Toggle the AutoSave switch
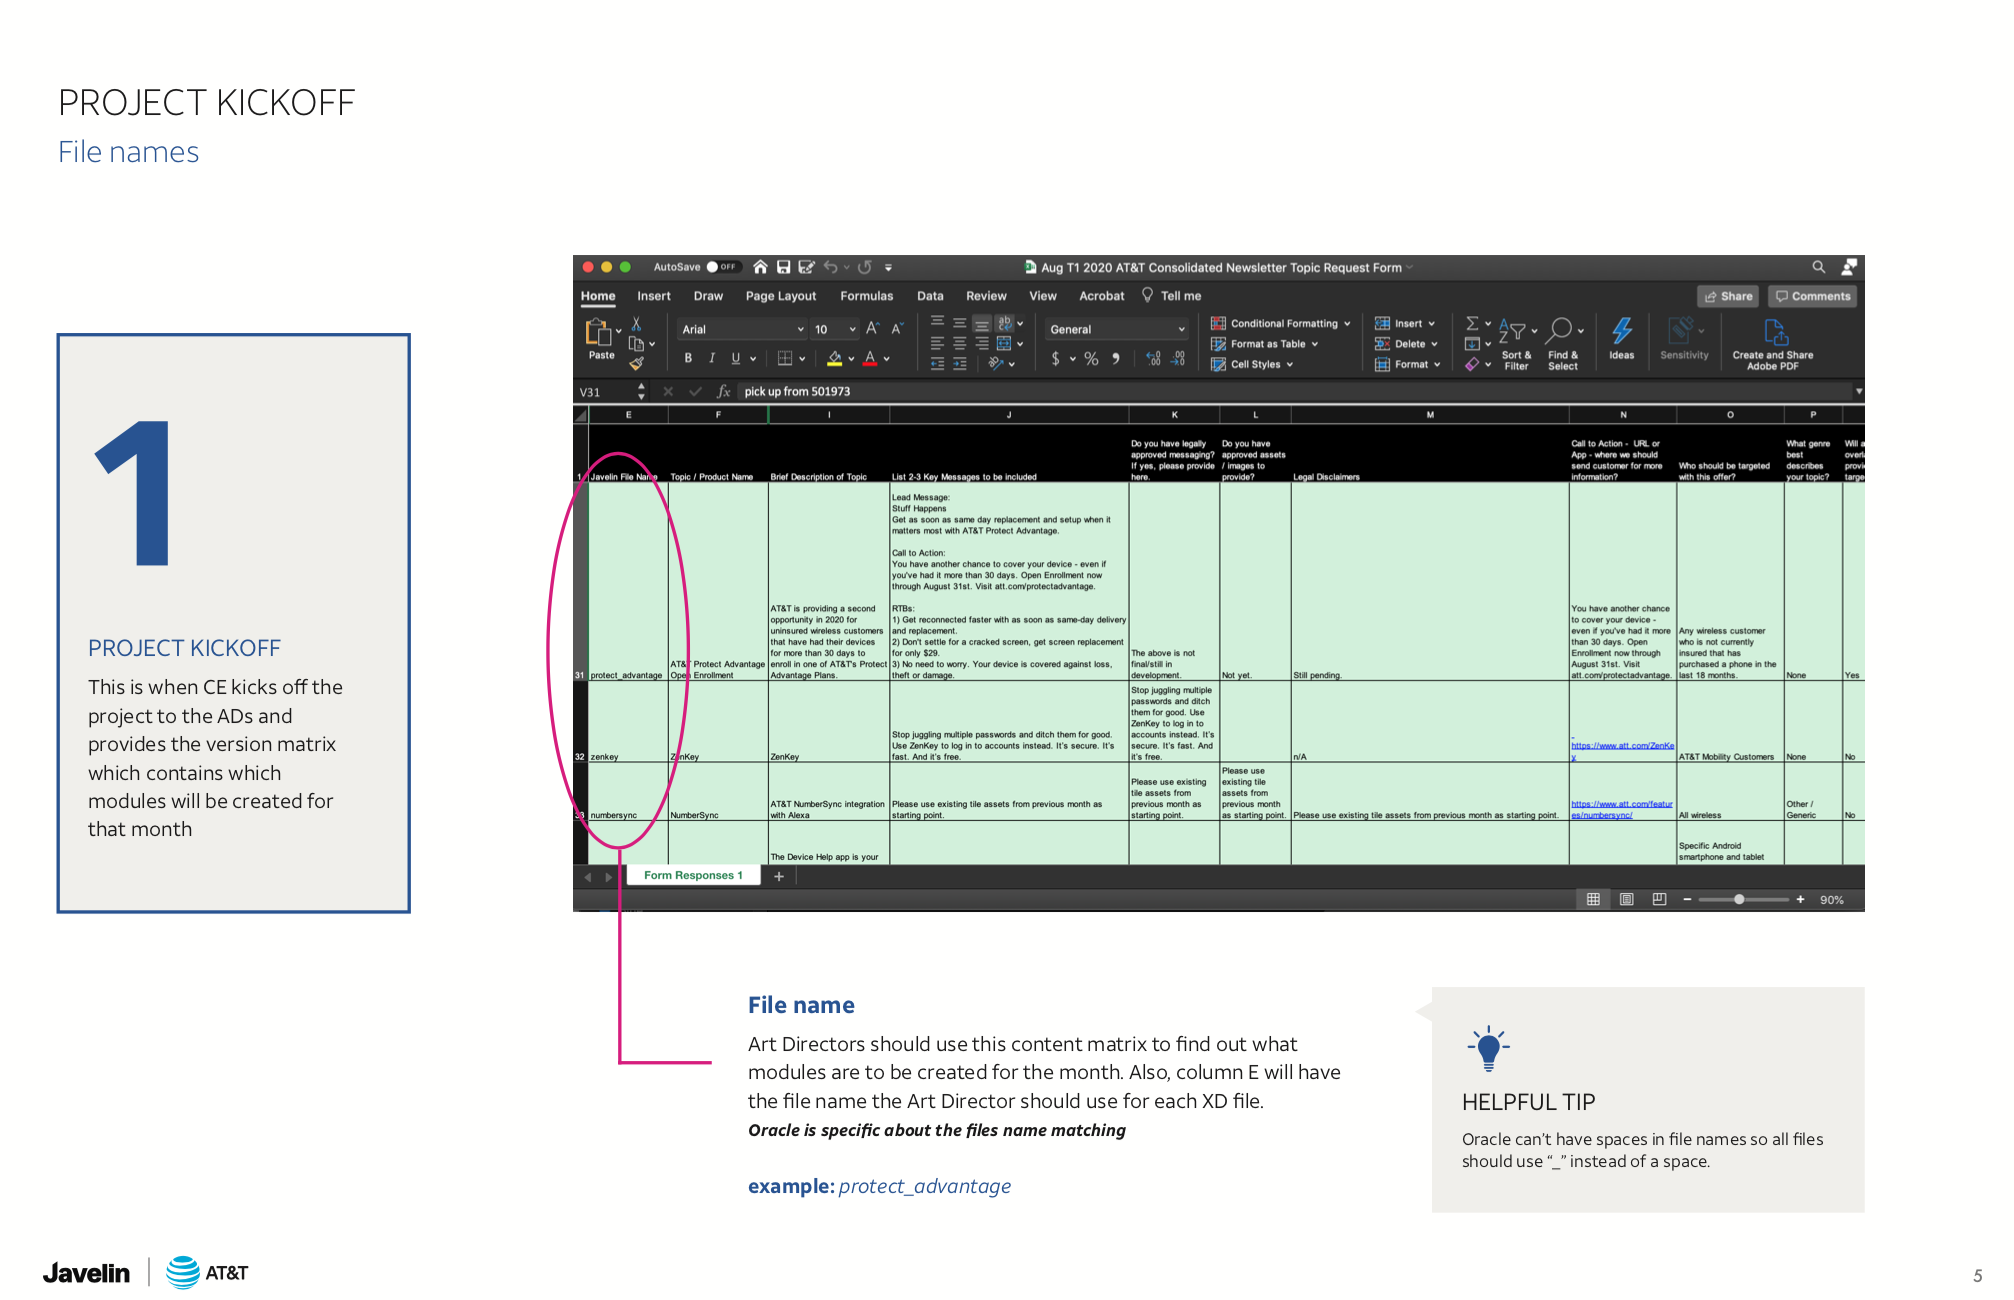Image resolution: width=2014 pixels, height=1300 pixels. [x=721, y=267]
